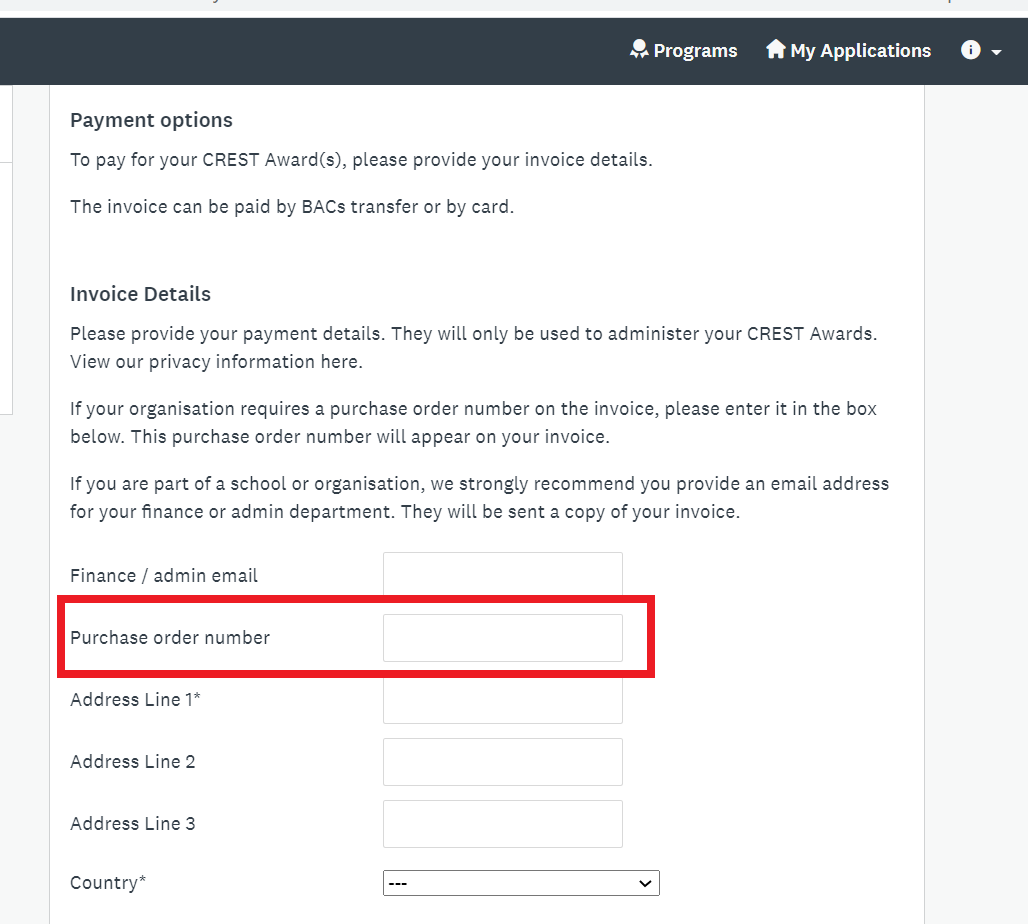
Task: Expand the caret next to the info icon
Action: point(997,52)
